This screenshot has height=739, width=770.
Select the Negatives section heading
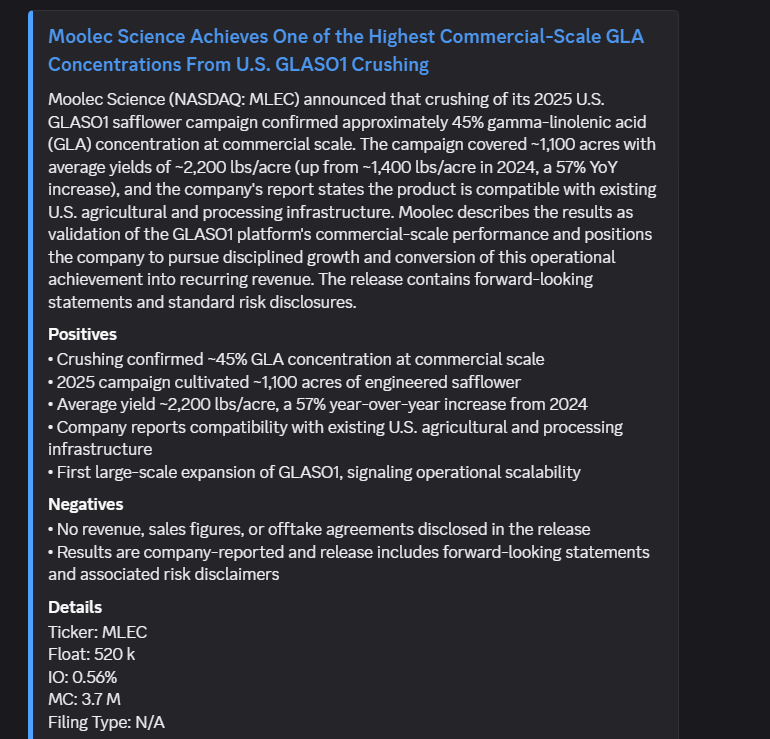[85, 504]
